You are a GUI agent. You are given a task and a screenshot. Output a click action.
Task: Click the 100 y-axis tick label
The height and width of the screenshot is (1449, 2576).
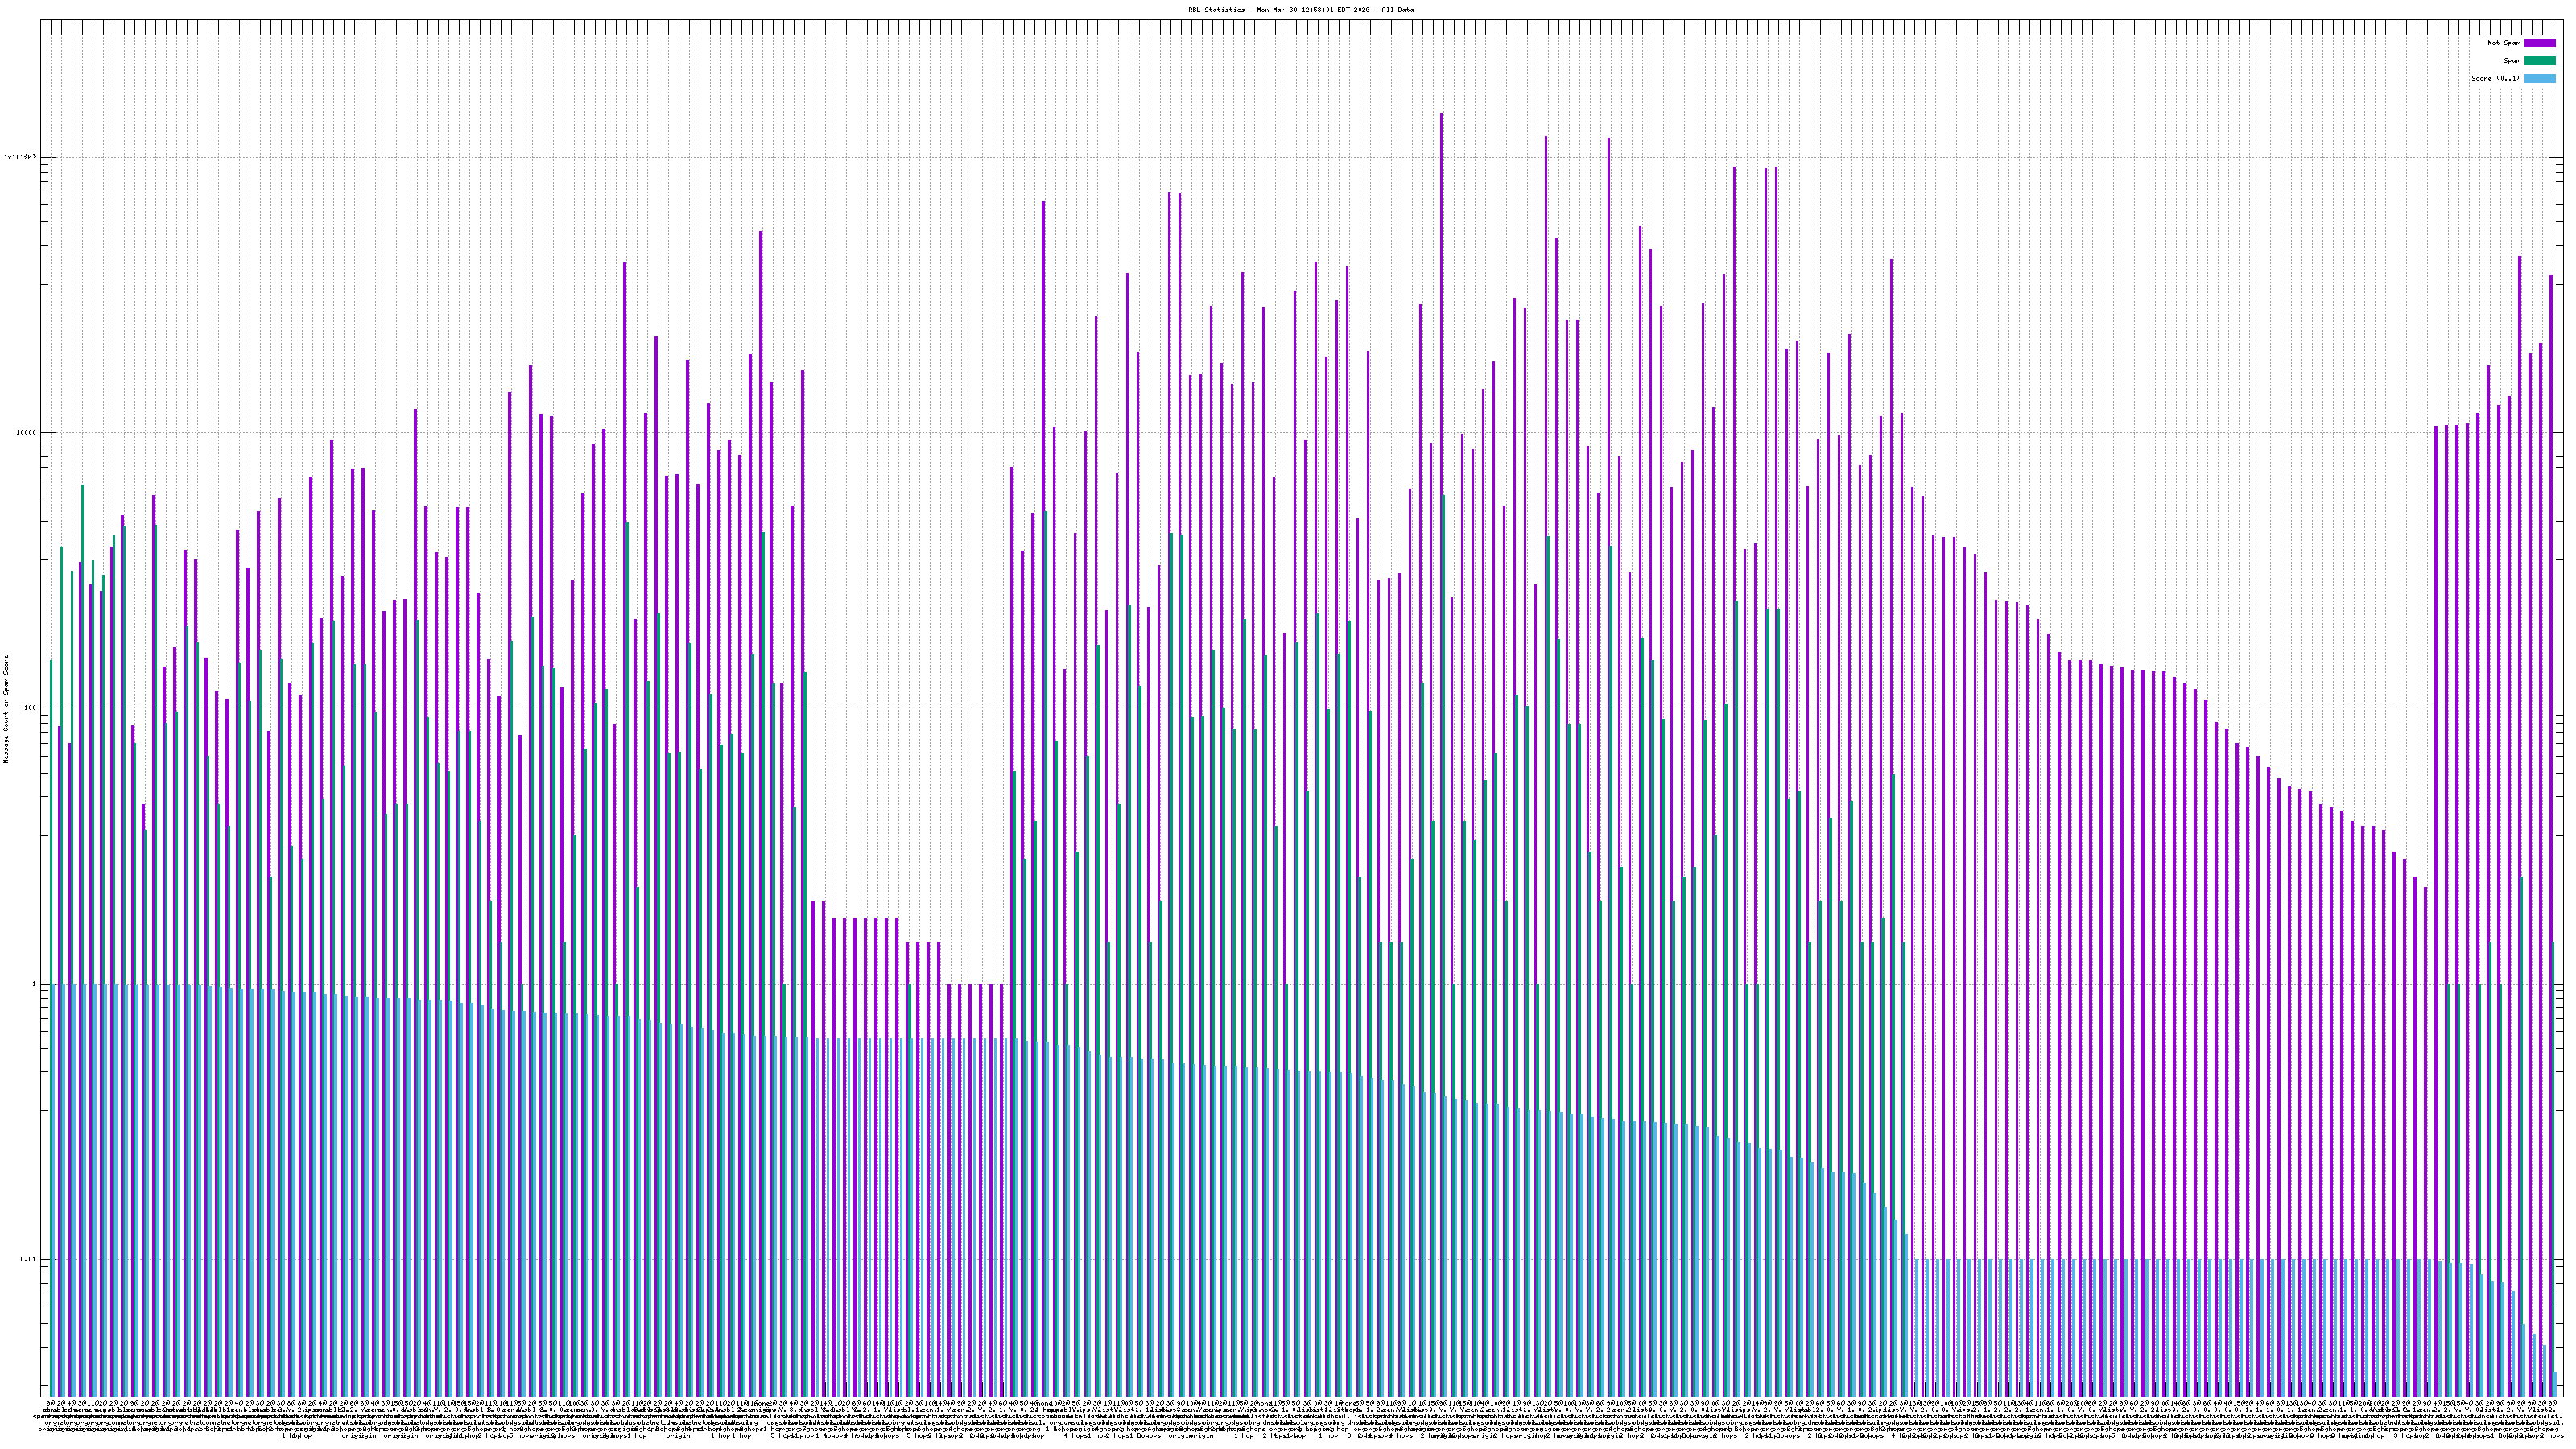pos(29,708)
